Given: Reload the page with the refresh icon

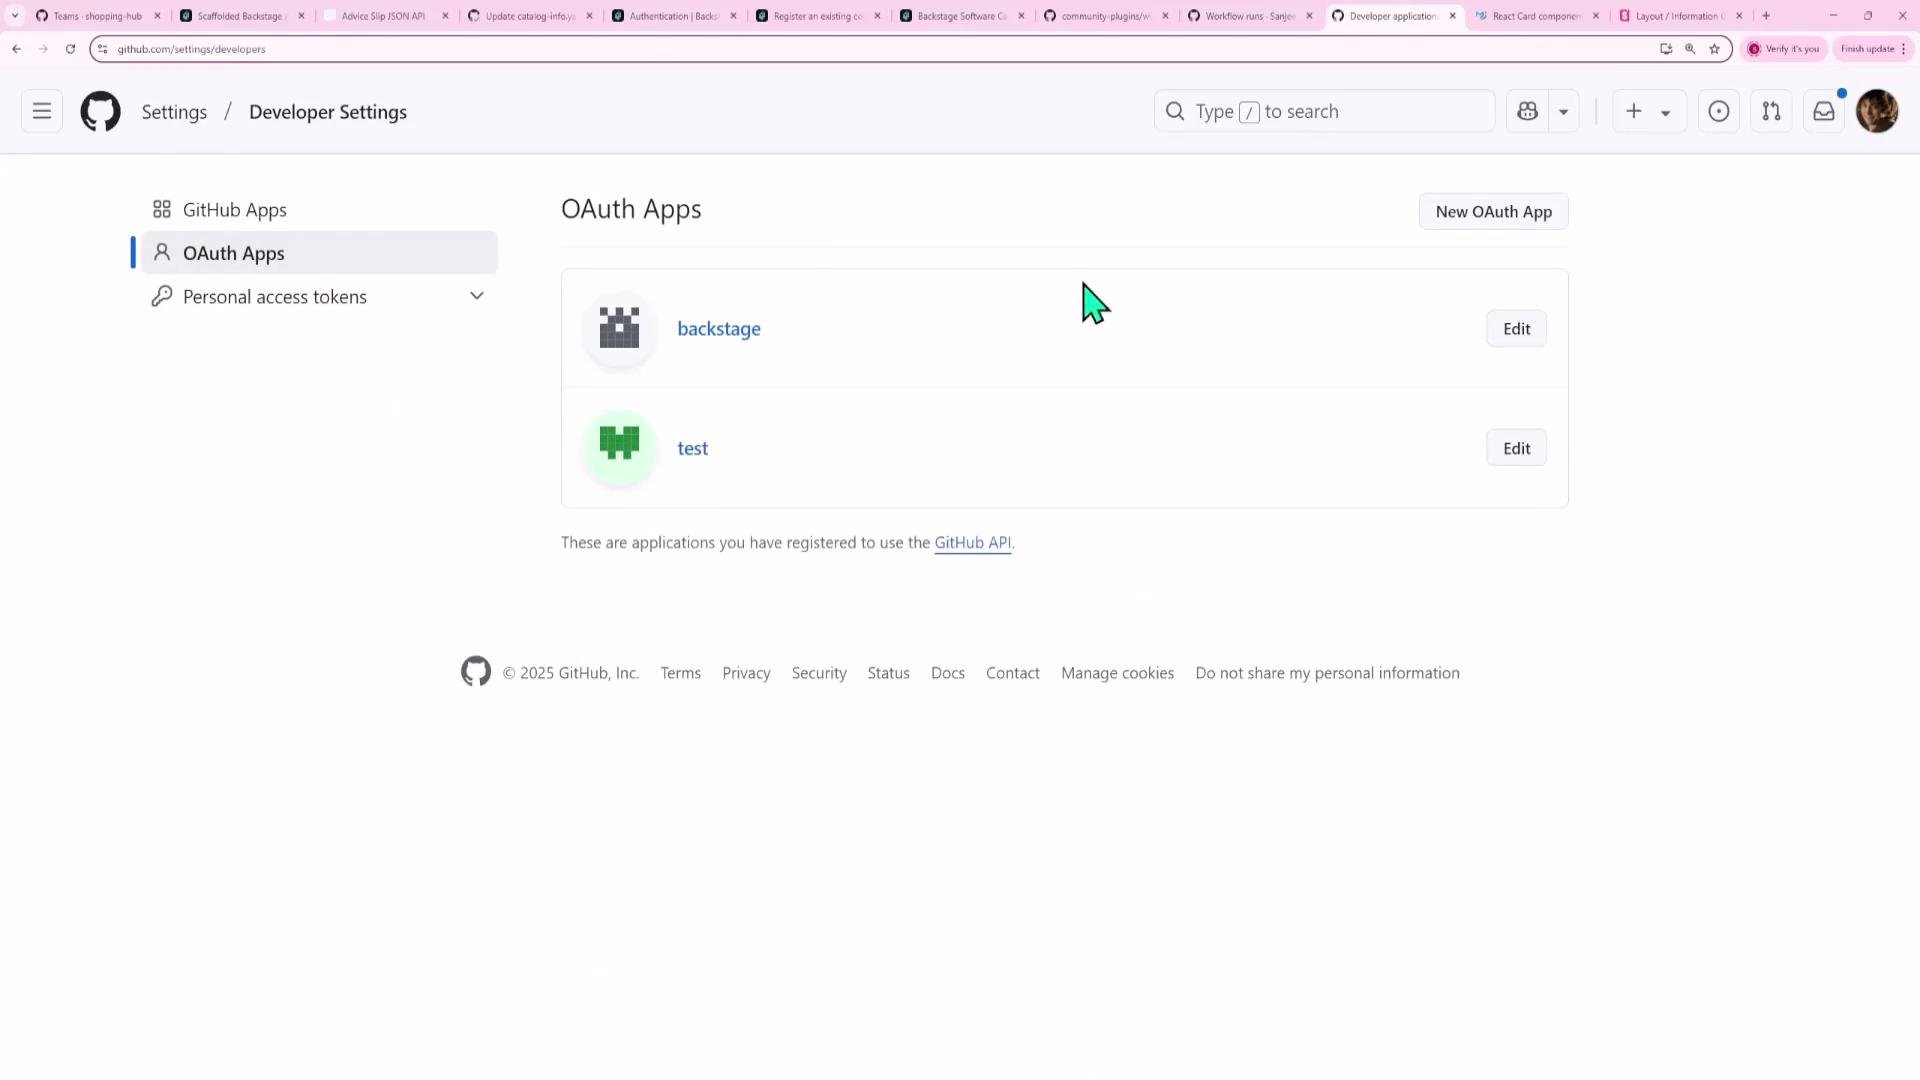Looking at the screenshot, I should 70,49.
